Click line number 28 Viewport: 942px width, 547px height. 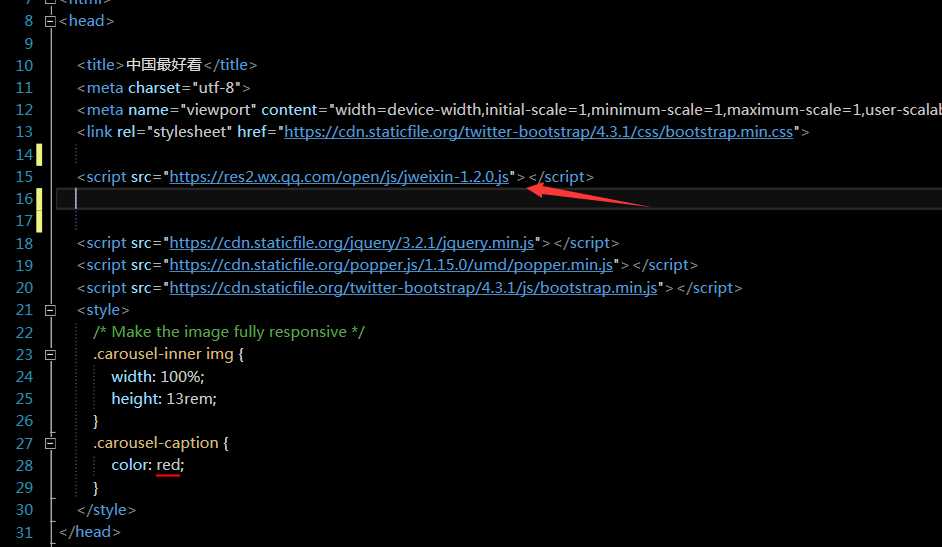coord(24,465)
